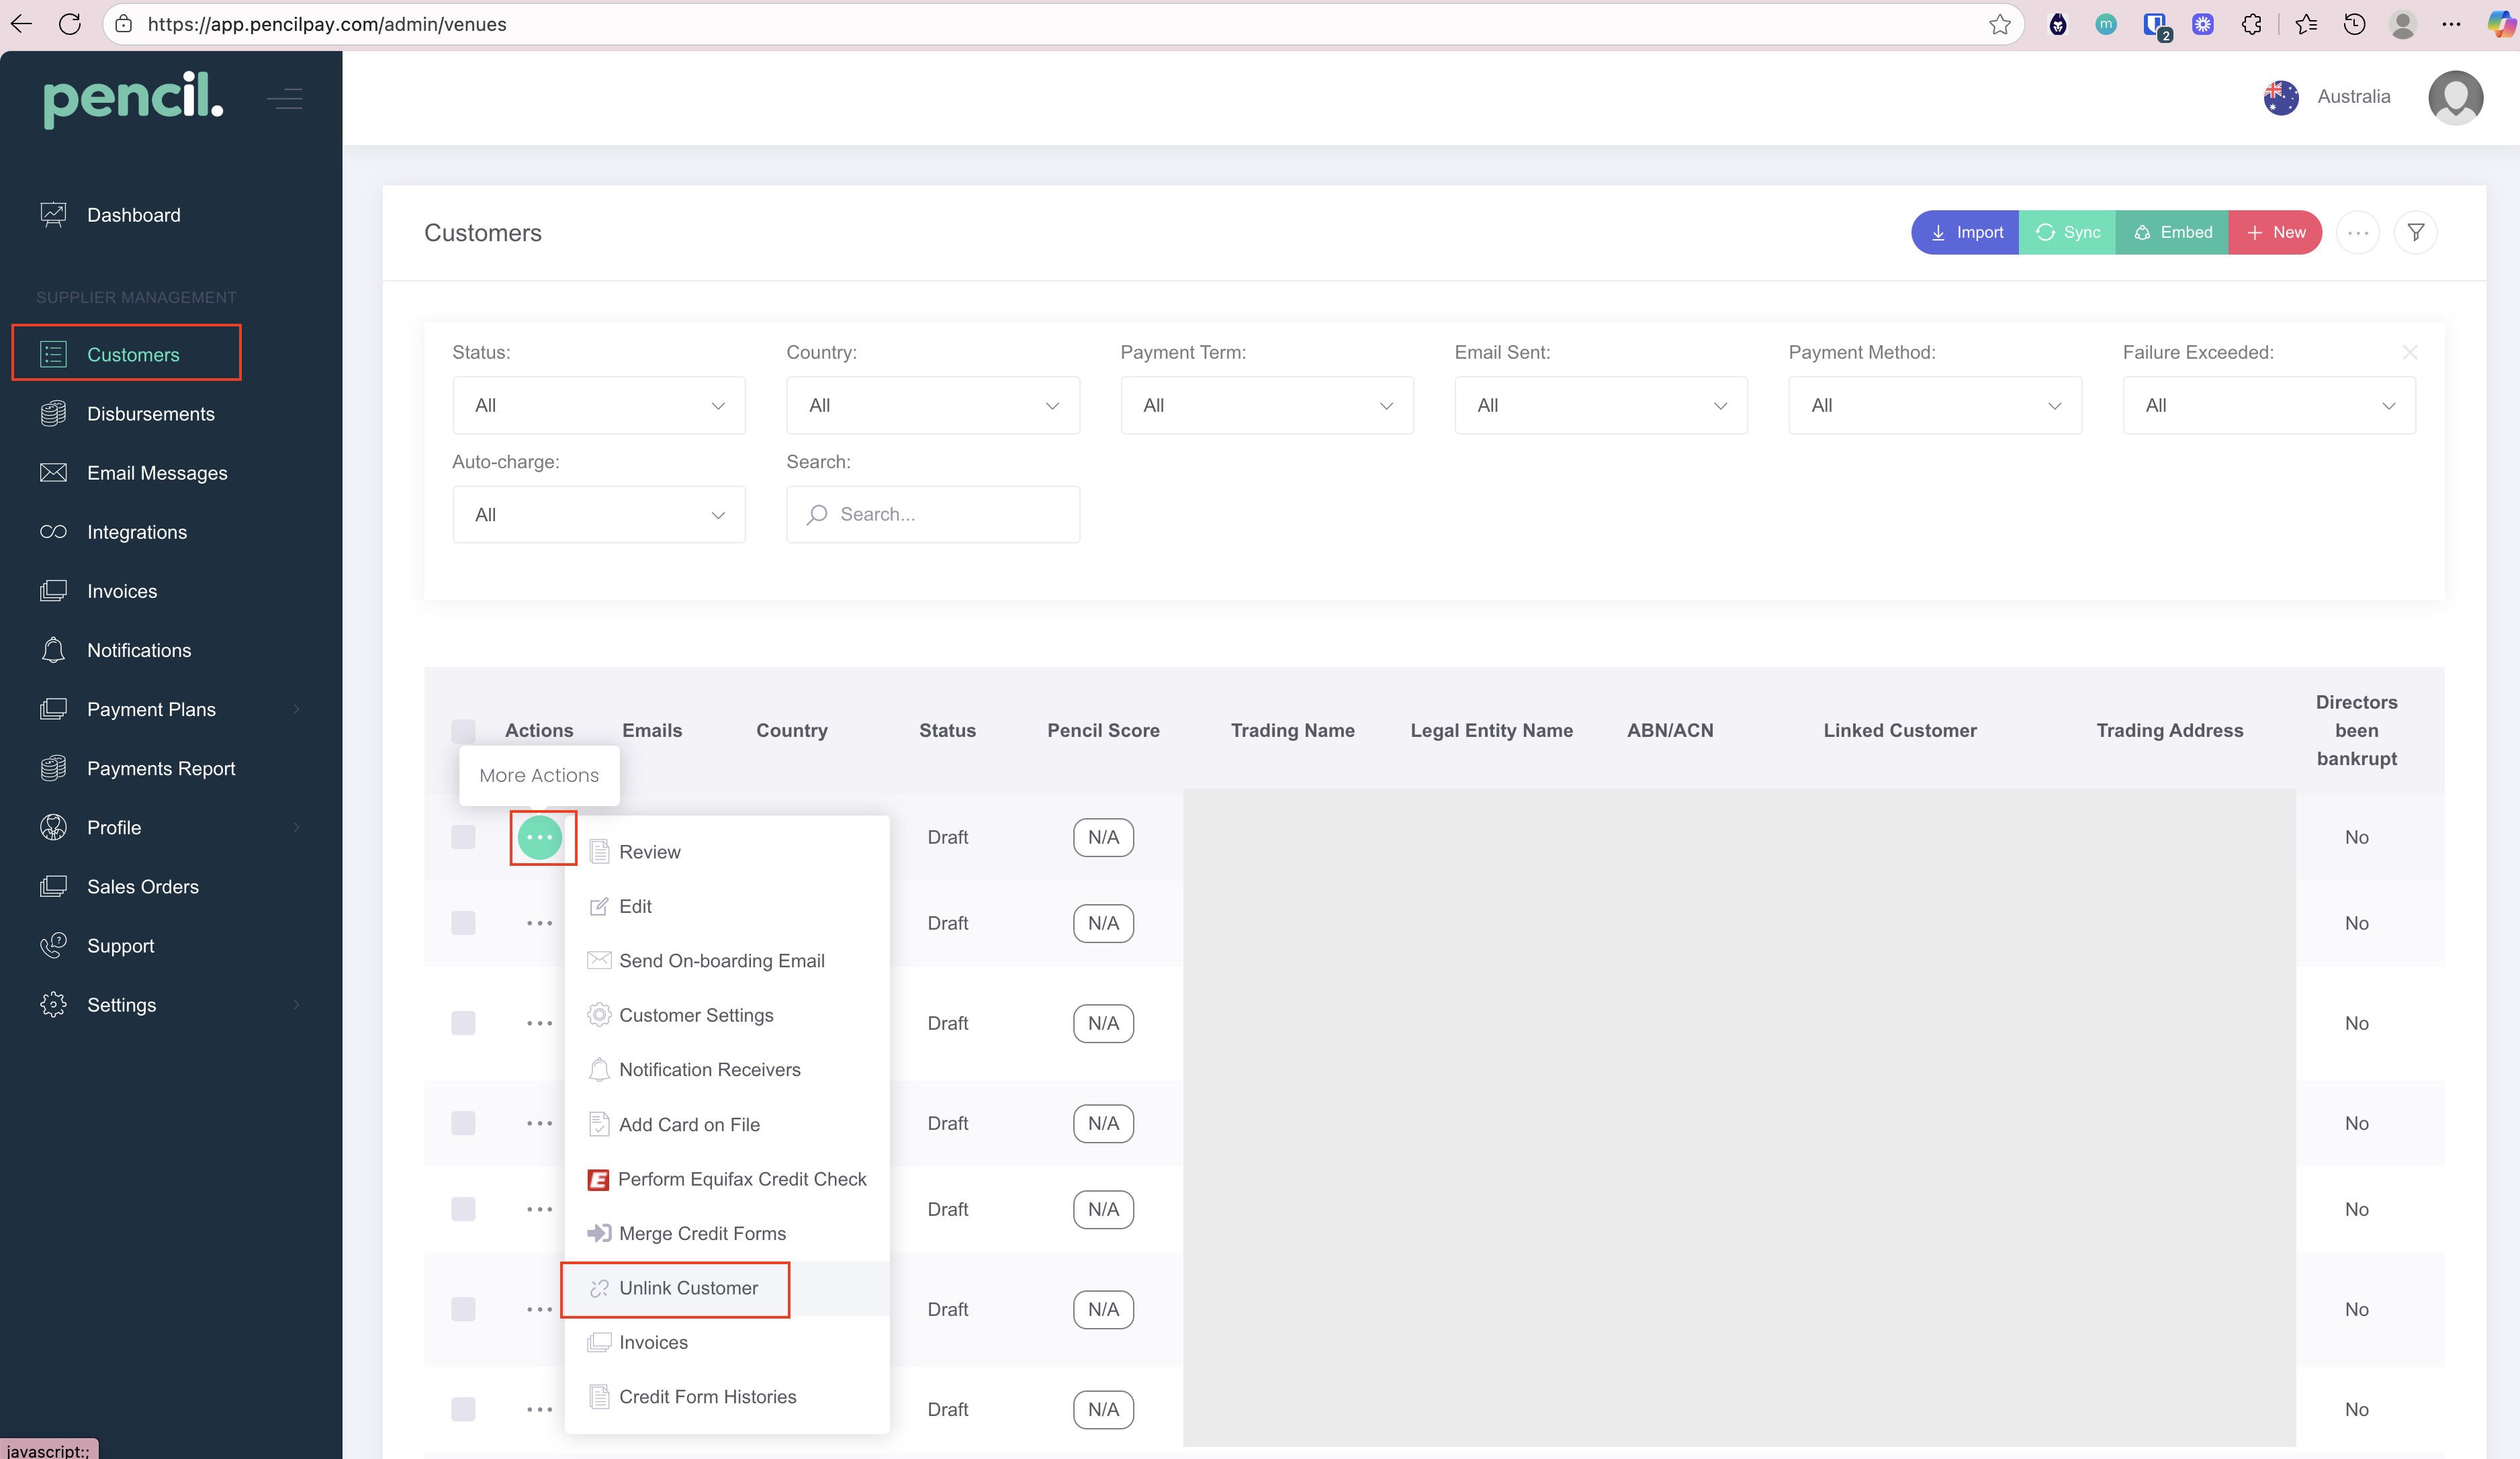Open Invoices in the sidebar
Viewport: 2520px width, 1459px height.
click(x=122, y=591)
